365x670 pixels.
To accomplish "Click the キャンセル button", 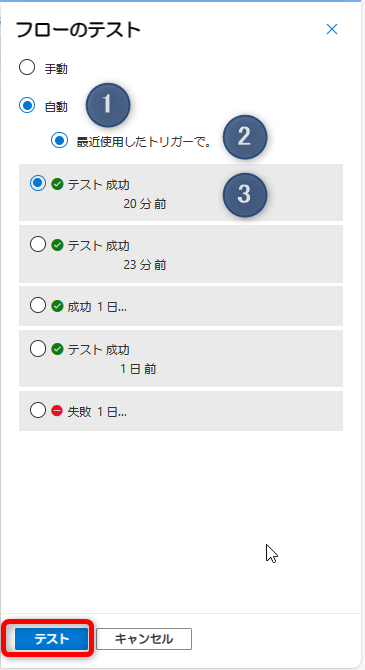I will point(144,639).
